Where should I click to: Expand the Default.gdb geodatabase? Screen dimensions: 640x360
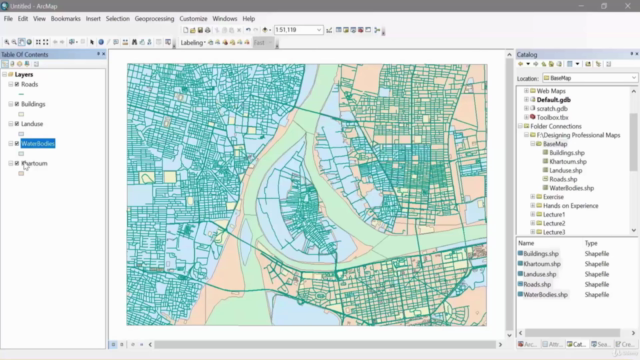coord(526,100)
